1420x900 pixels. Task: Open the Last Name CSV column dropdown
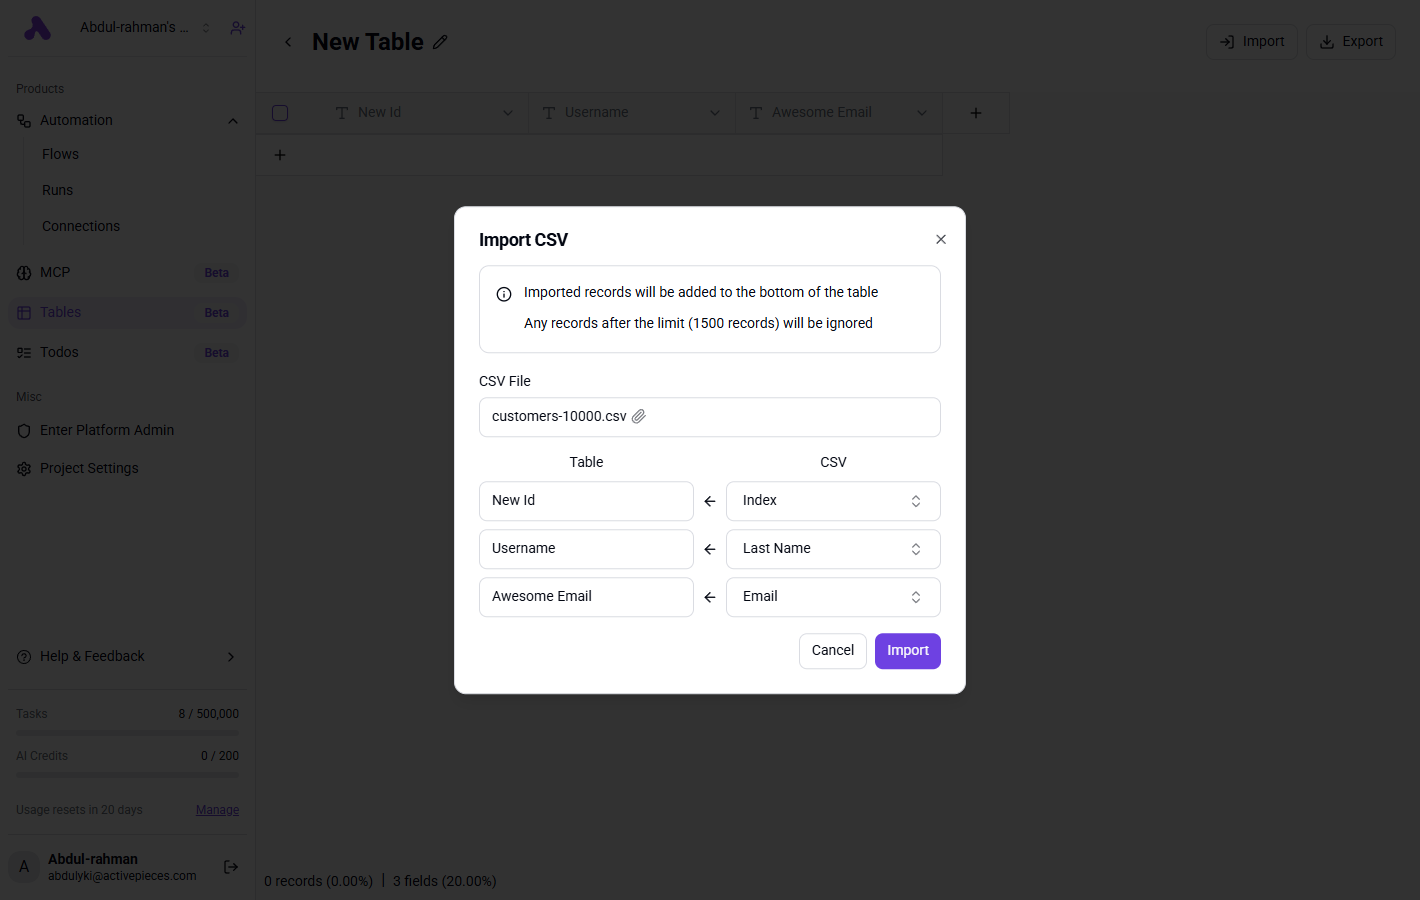(833, 549)
